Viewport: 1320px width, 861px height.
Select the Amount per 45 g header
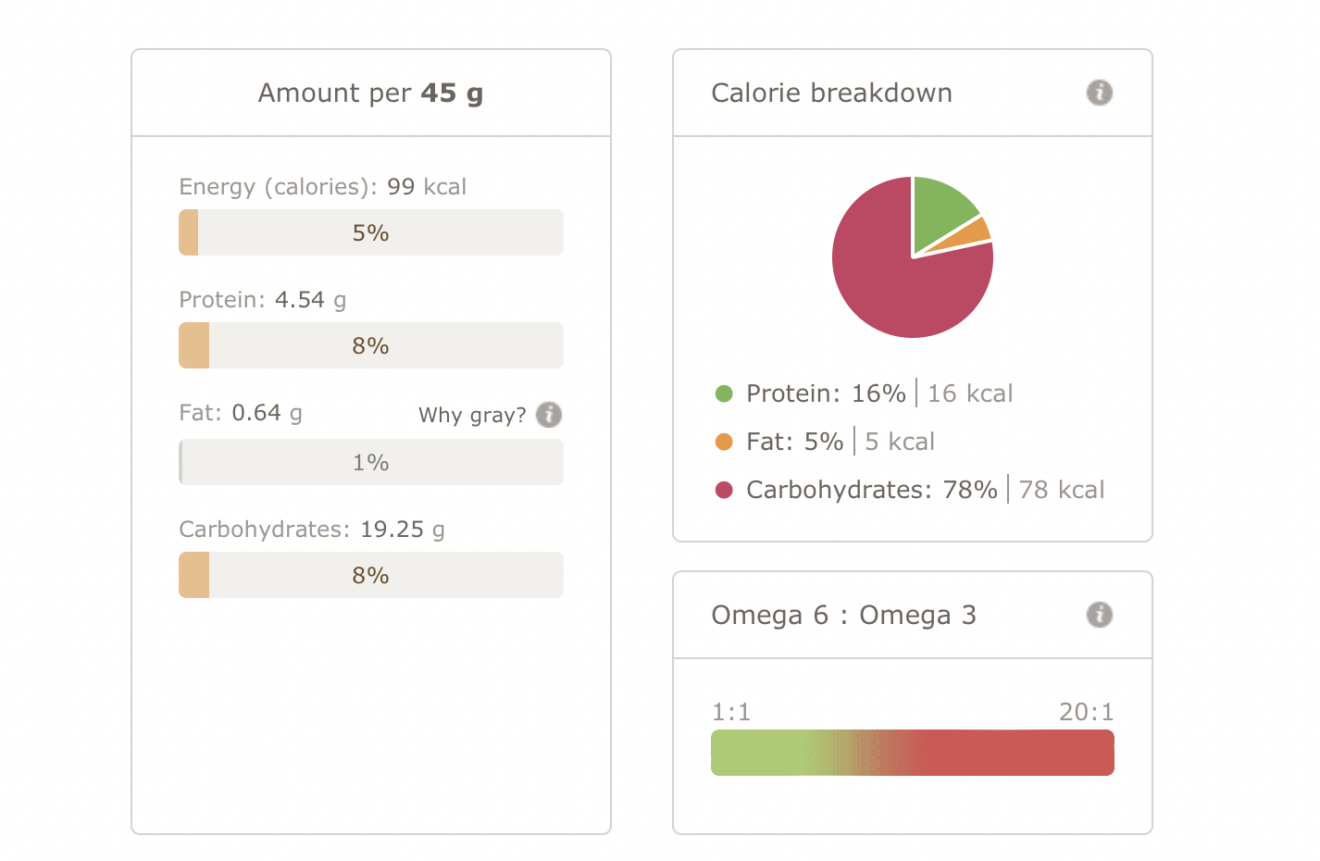coord(370,92)
